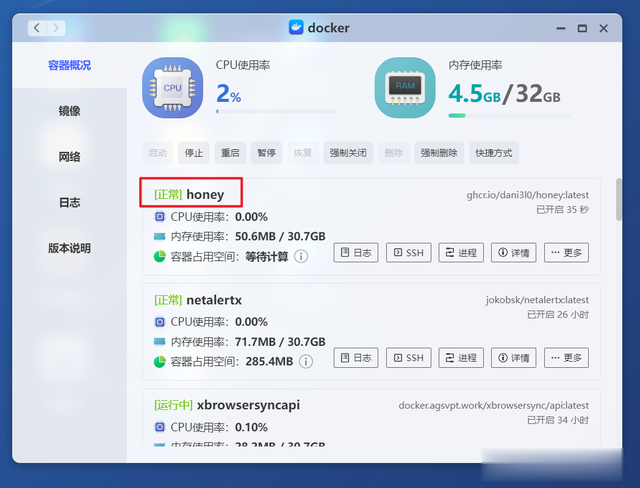640x488 pixels.
Task: Click honey memory usage icon
Action: point(160,237)
